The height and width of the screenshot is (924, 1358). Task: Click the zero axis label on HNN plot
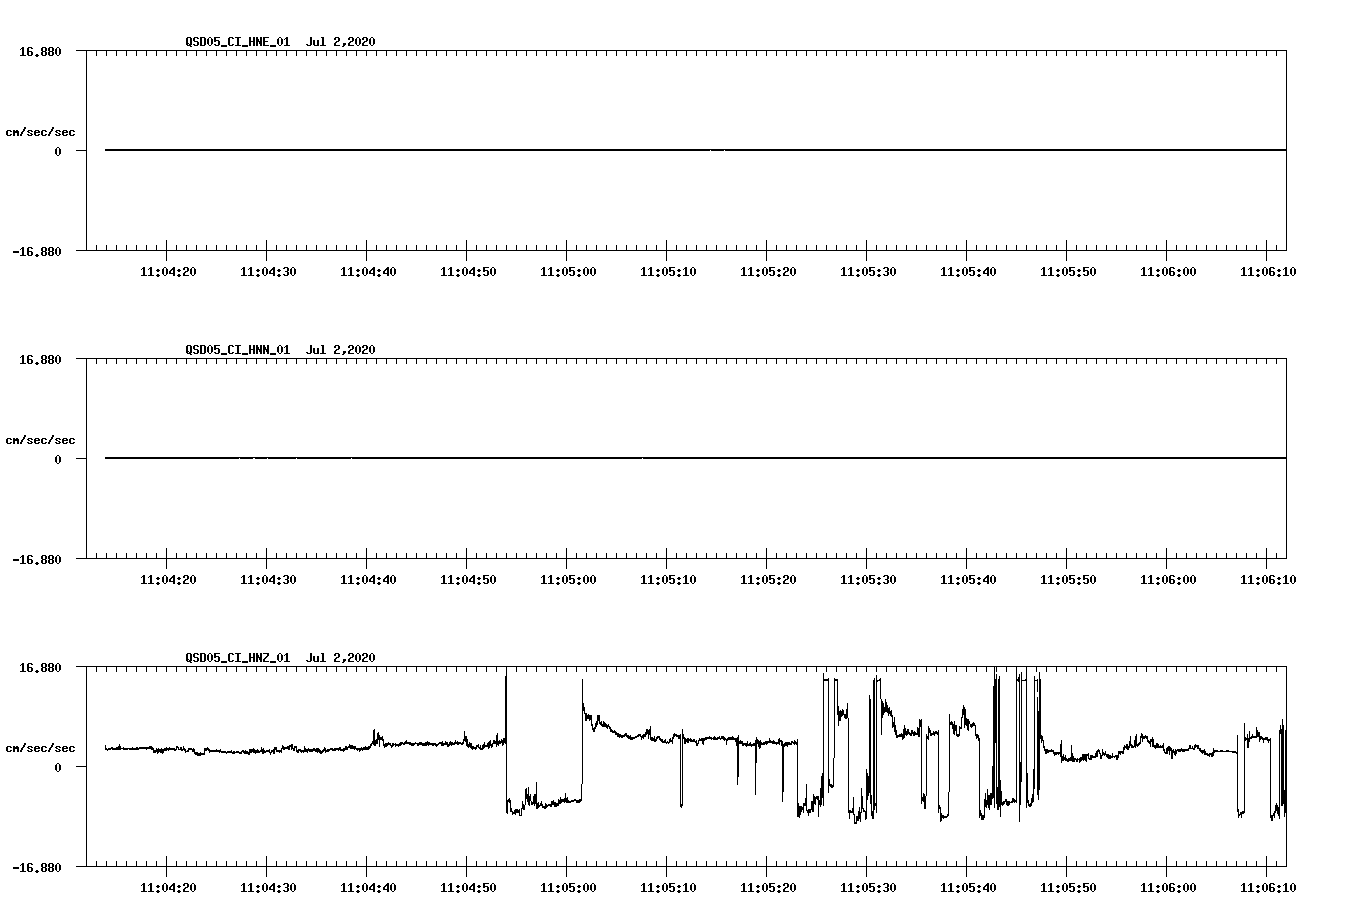(x=58, y=459)
